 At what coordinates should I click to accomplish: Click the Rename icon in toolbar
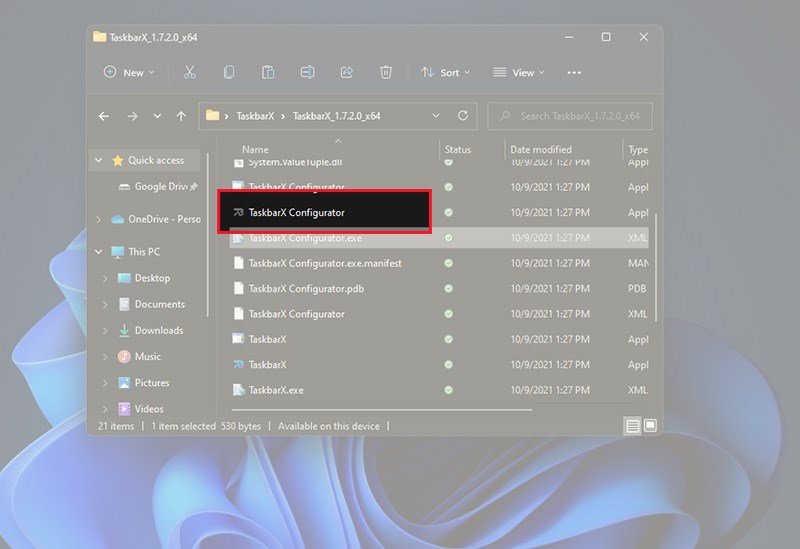pyautogui.click(x=308, y=72)
